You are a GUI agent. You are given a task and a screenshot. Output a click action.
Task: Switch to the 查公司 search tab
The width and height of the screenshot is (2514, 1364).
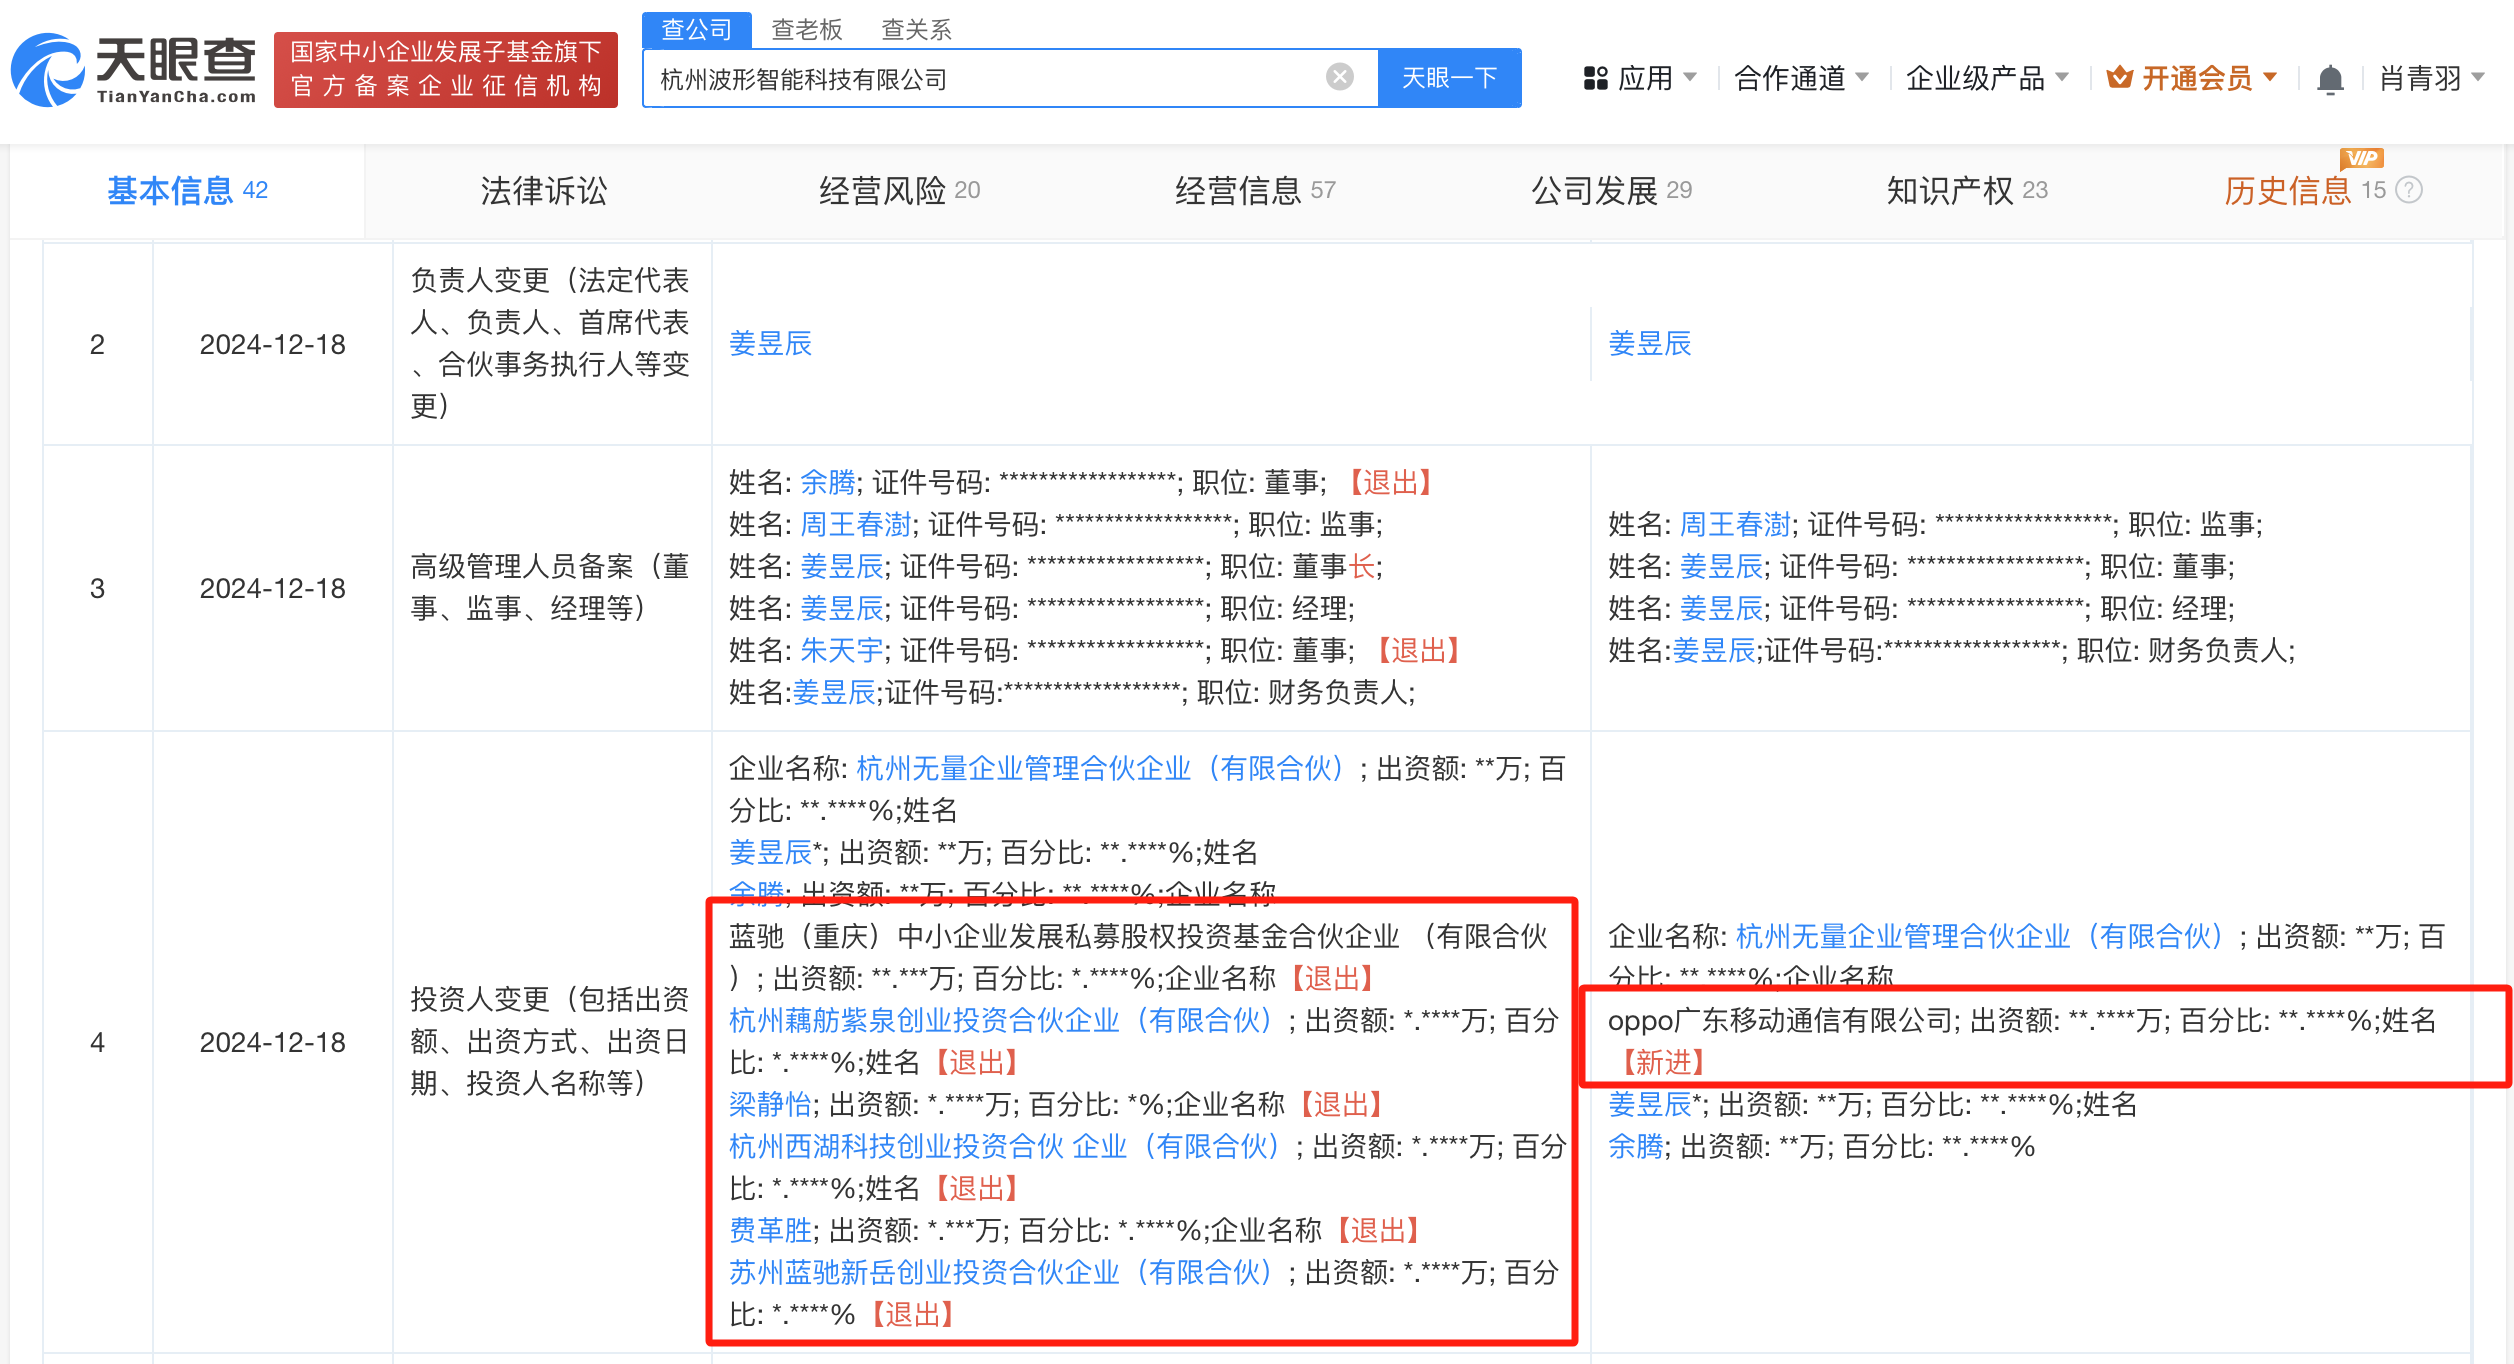tap(697, 29)
